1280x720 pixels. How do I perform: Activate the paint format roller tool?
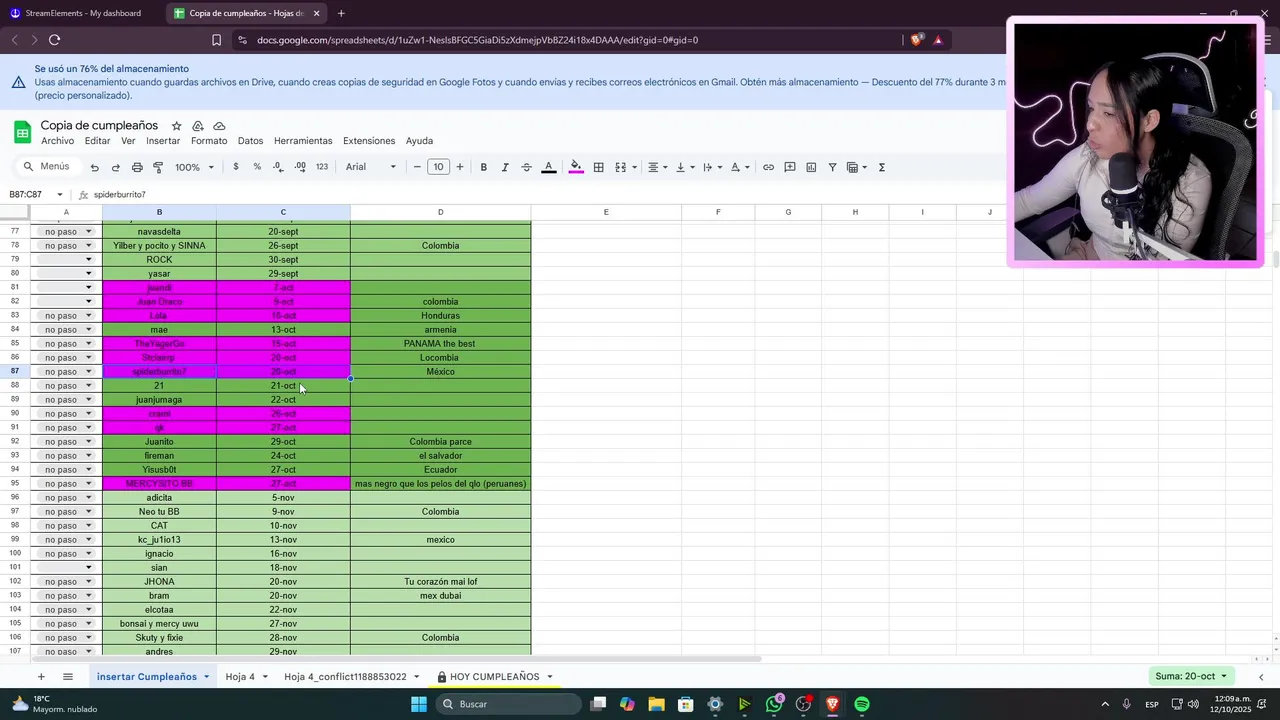click(x=158, y=167)
